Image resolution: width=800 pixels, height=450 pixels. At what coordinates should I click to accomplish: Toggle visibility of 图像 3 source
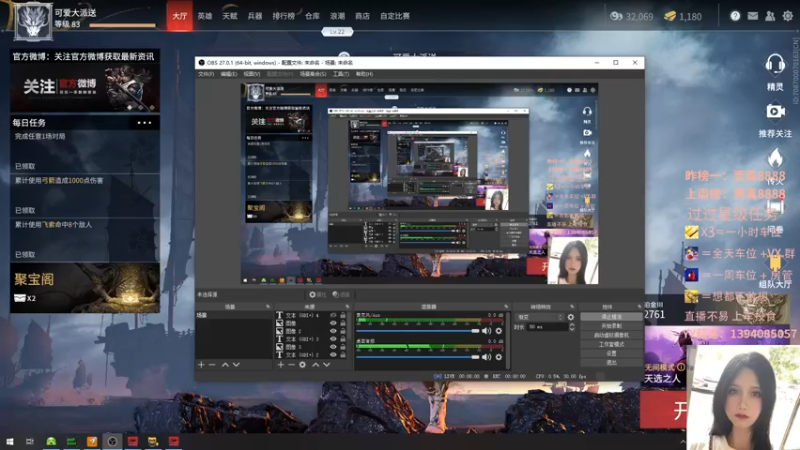pyautogui.click(x=333, y=347)
